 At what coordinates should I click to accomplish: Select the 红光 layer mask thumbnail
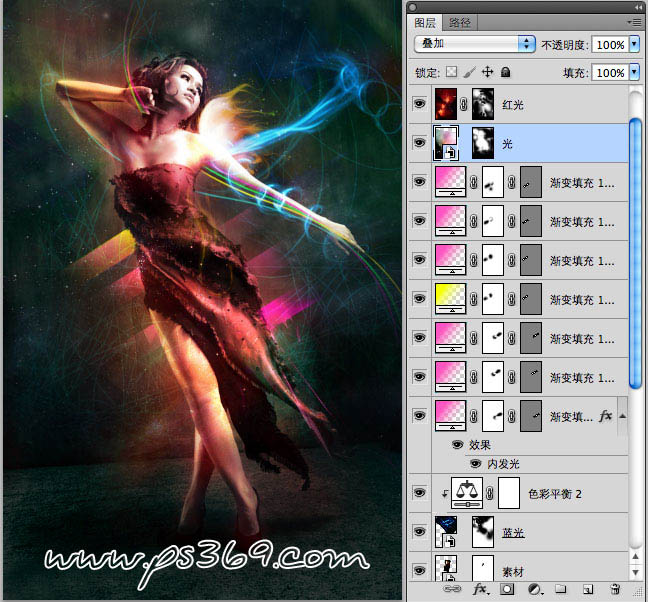pyautogui.click(x=483, y=104)
